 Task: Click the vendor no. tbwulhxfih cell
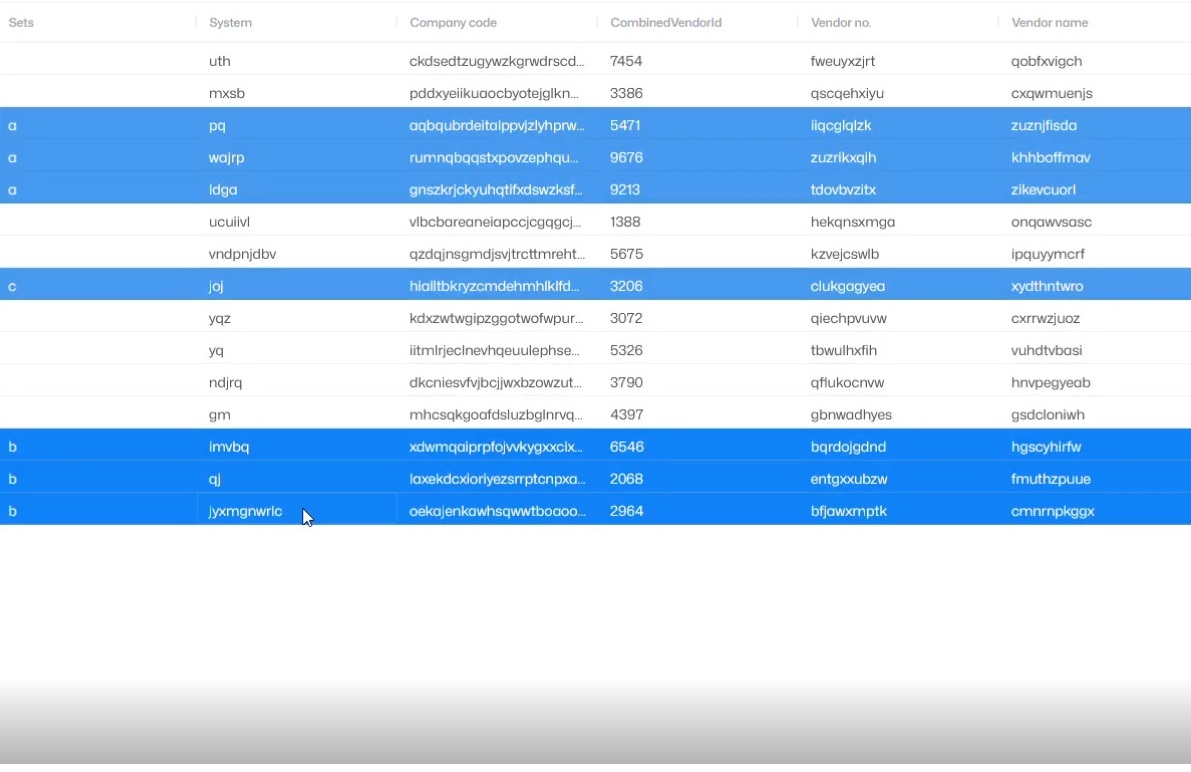(x=843, y=350)
